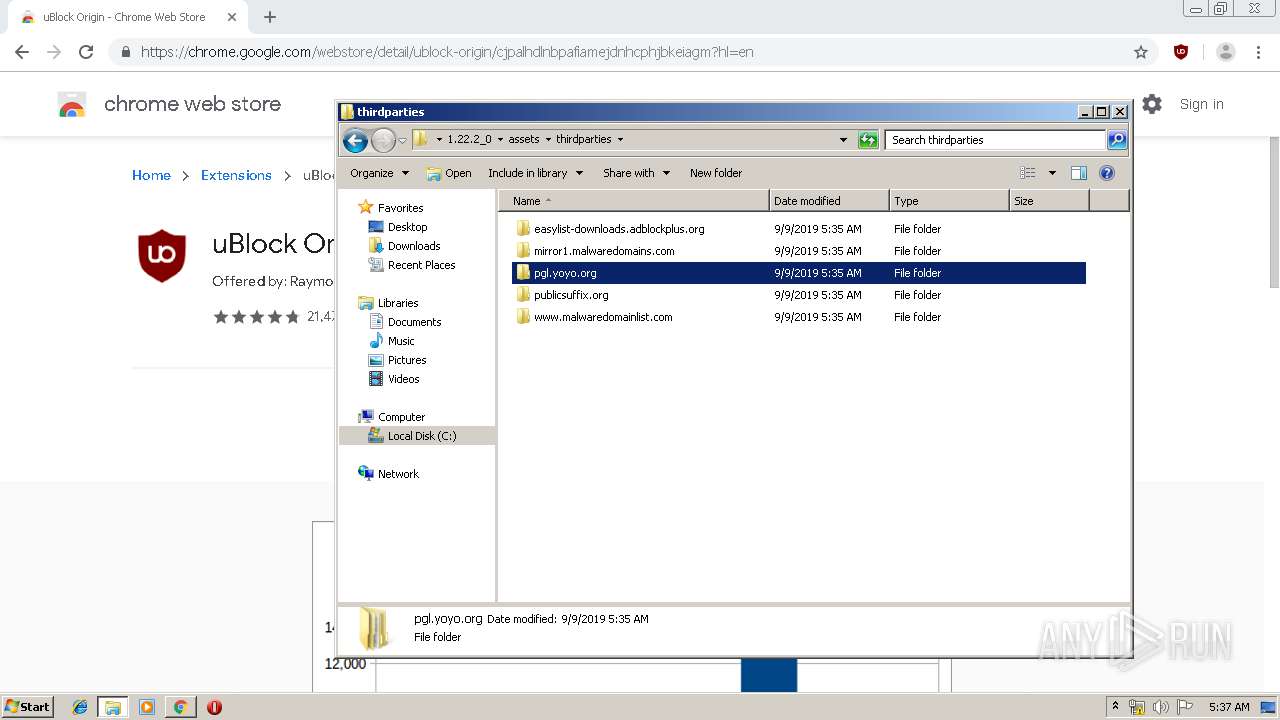
Task: Go to Extensions breadcrumb link
Action: click(x=236, y=175)
